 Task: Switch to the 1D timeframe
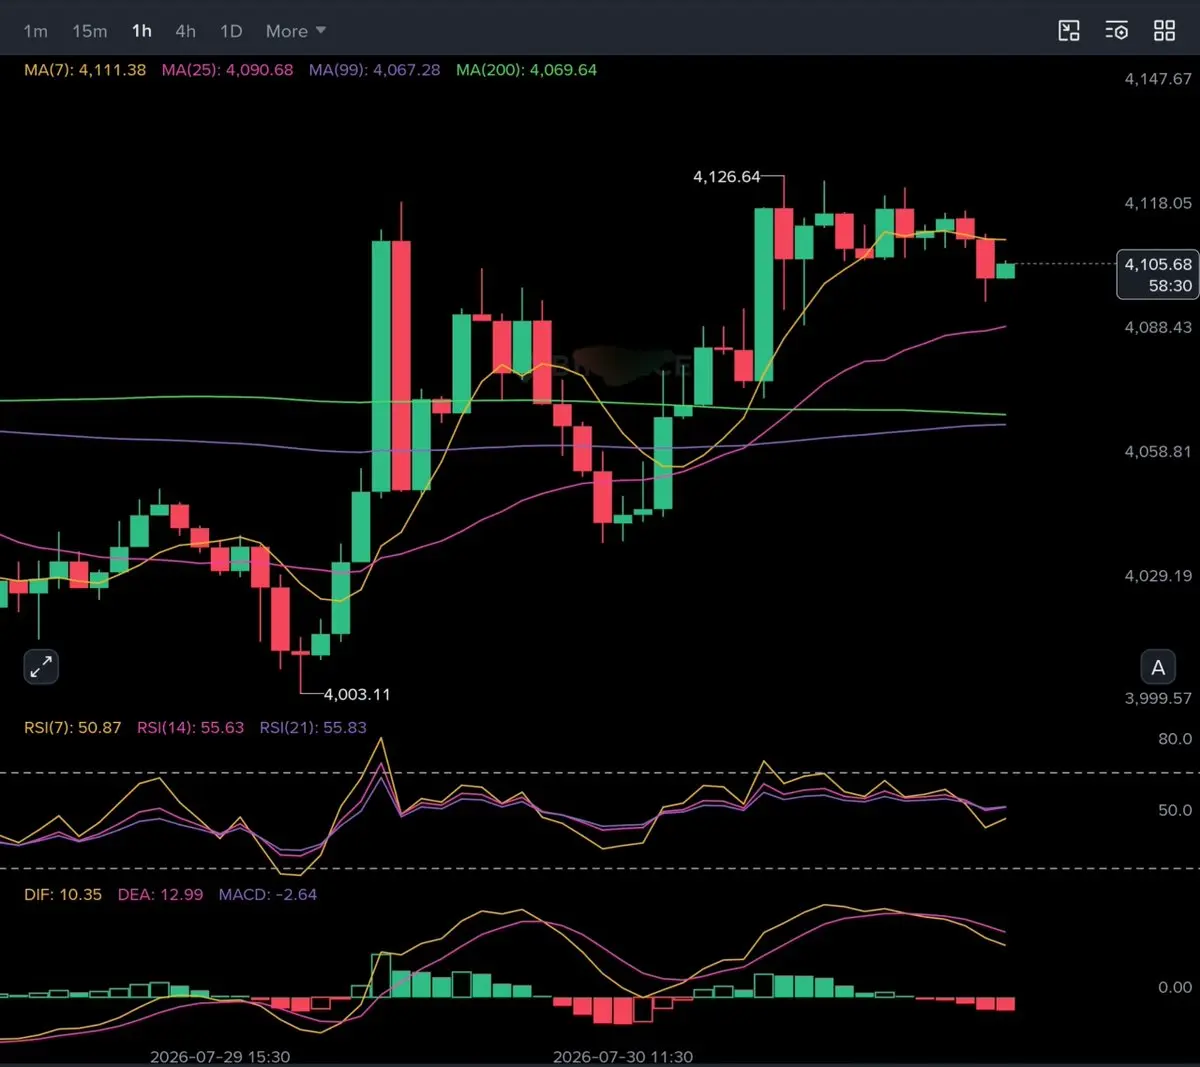point(231,31)
